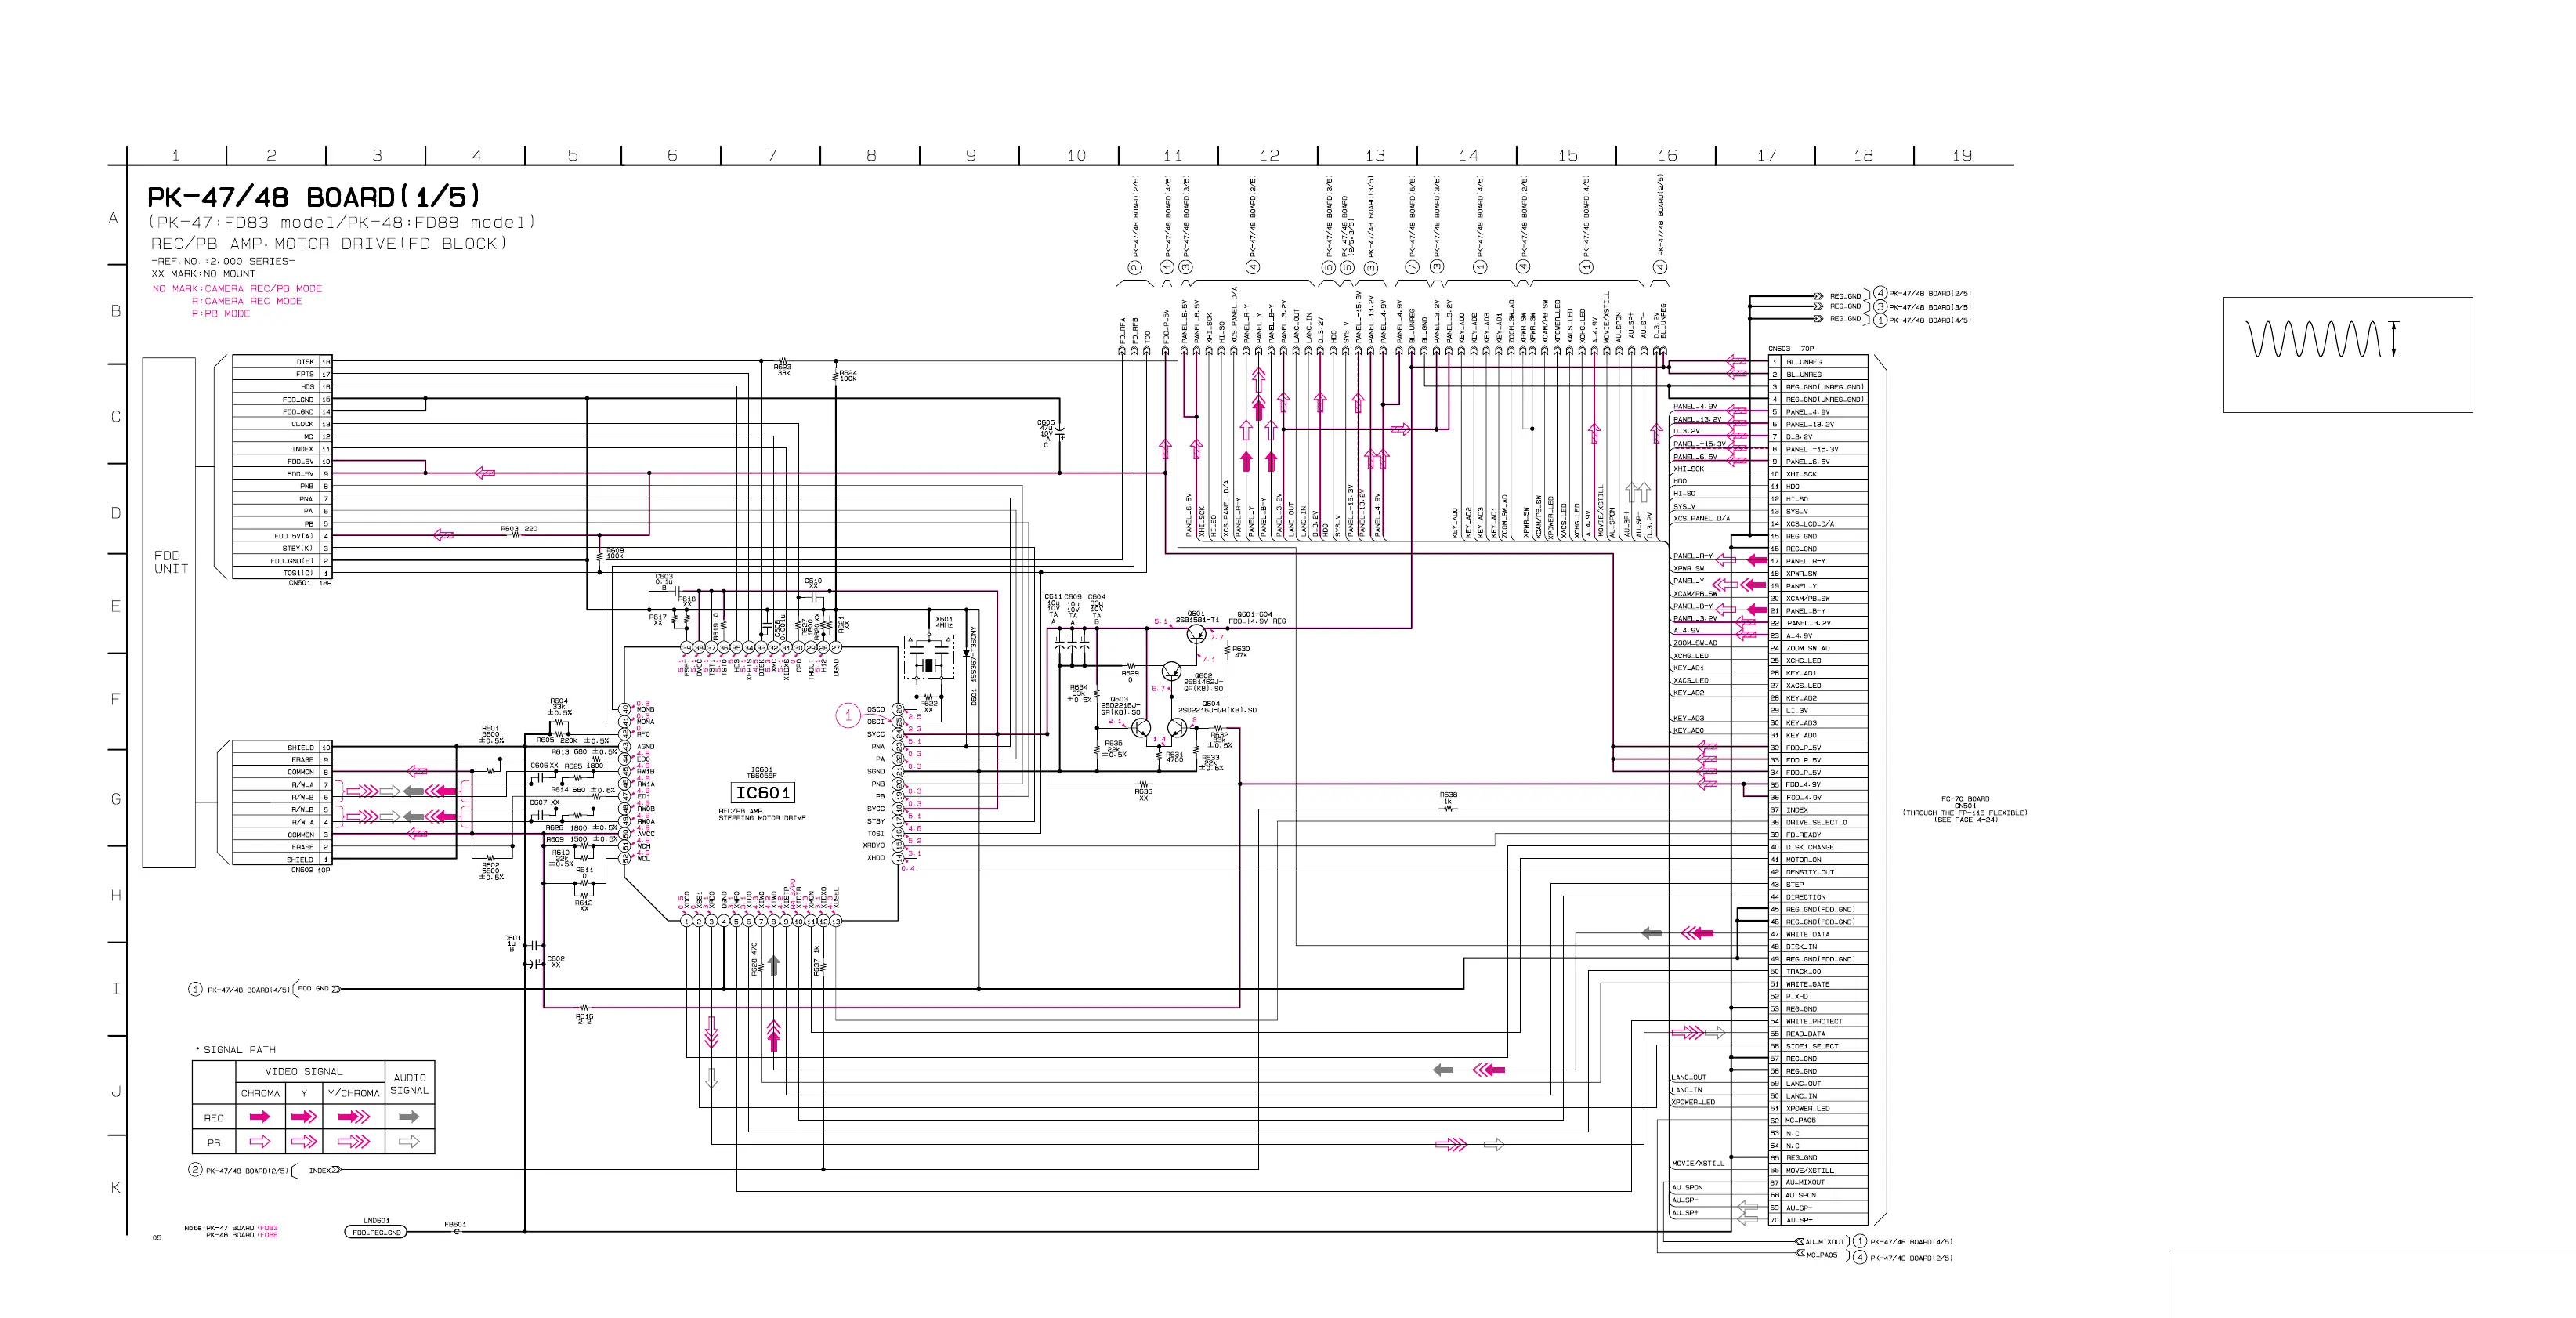Click the FDD_REG_GND land label LND601
This screenshot has width=2576, height=1318.
pos(376,1232)
